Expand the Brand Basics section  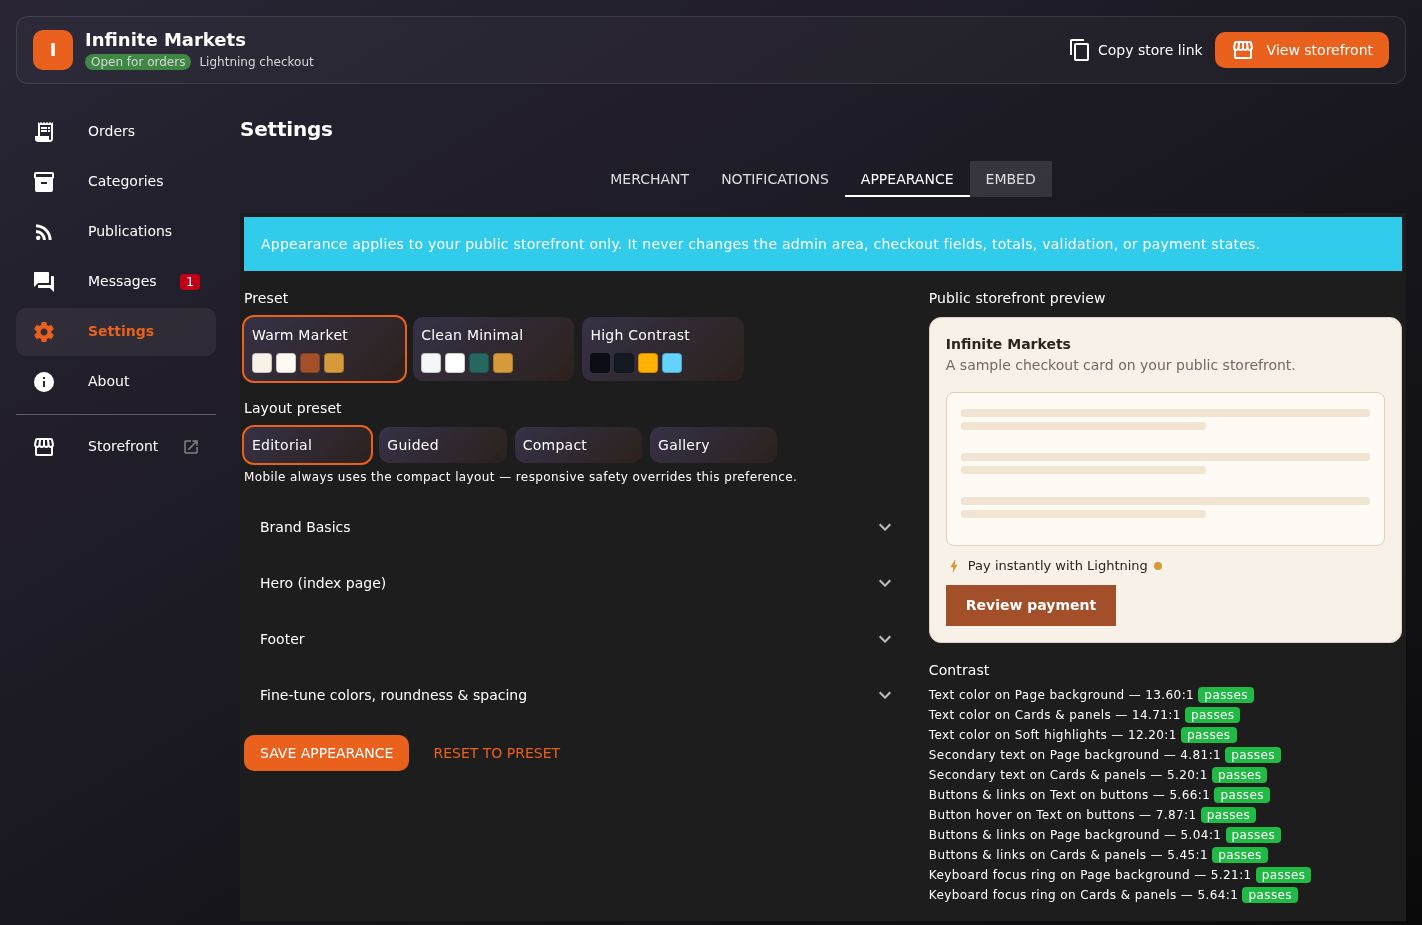574,527
